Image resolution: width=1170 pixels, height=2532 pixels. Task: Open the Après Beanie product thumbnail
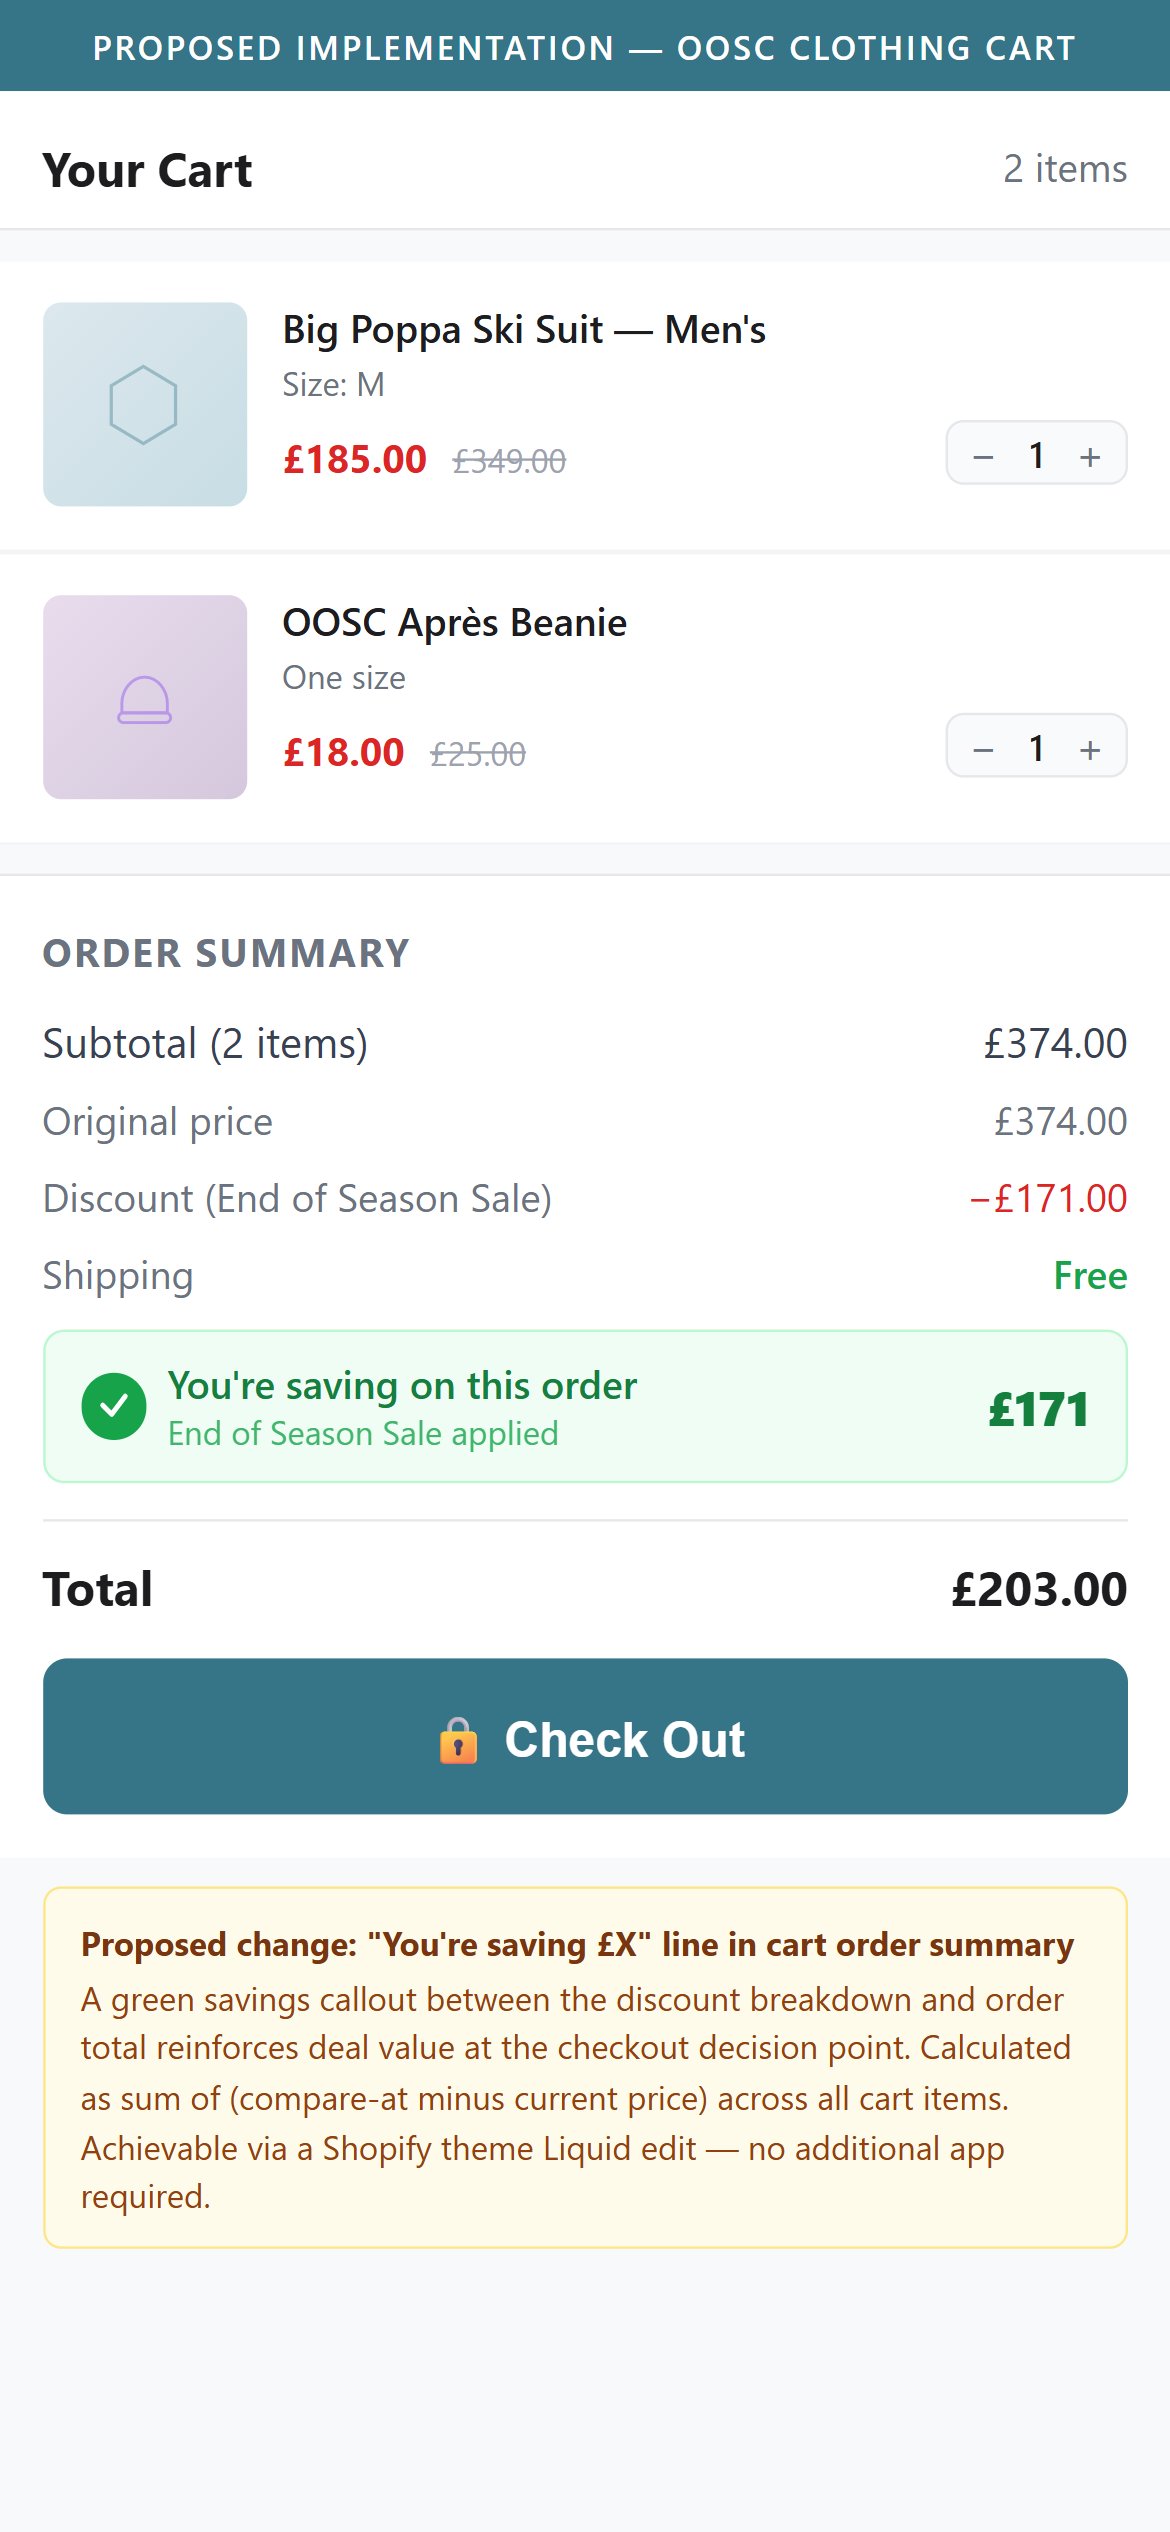pos(145,697)
